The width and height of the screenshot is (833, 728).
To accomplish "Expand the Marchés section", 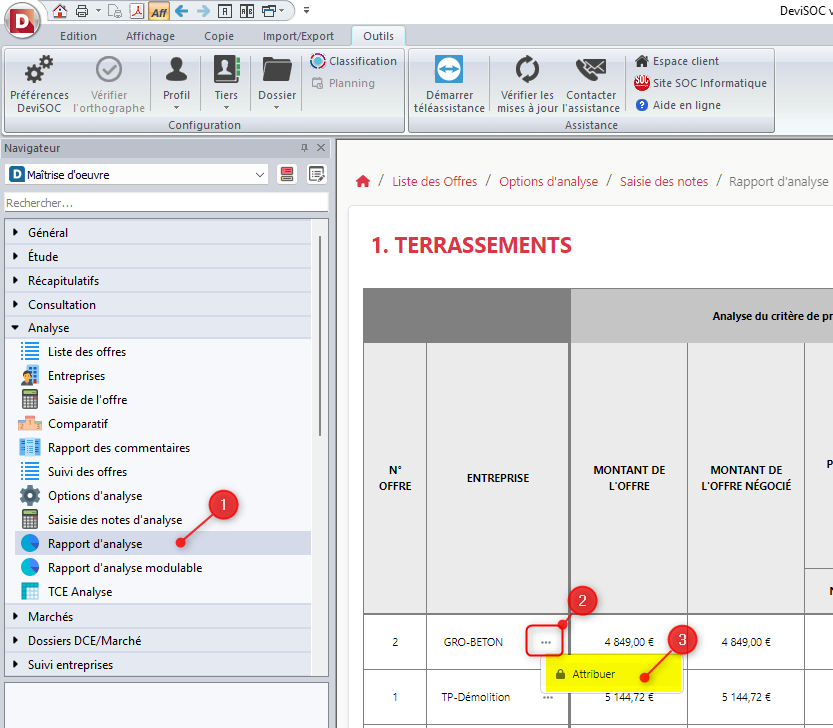I will [x=16, y=617].
